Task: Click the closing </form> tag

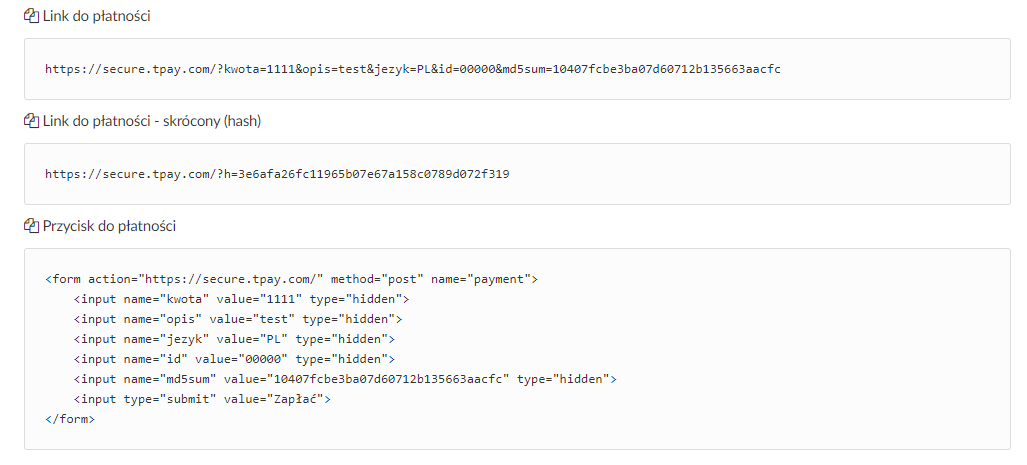Action: tap(70, 419)
